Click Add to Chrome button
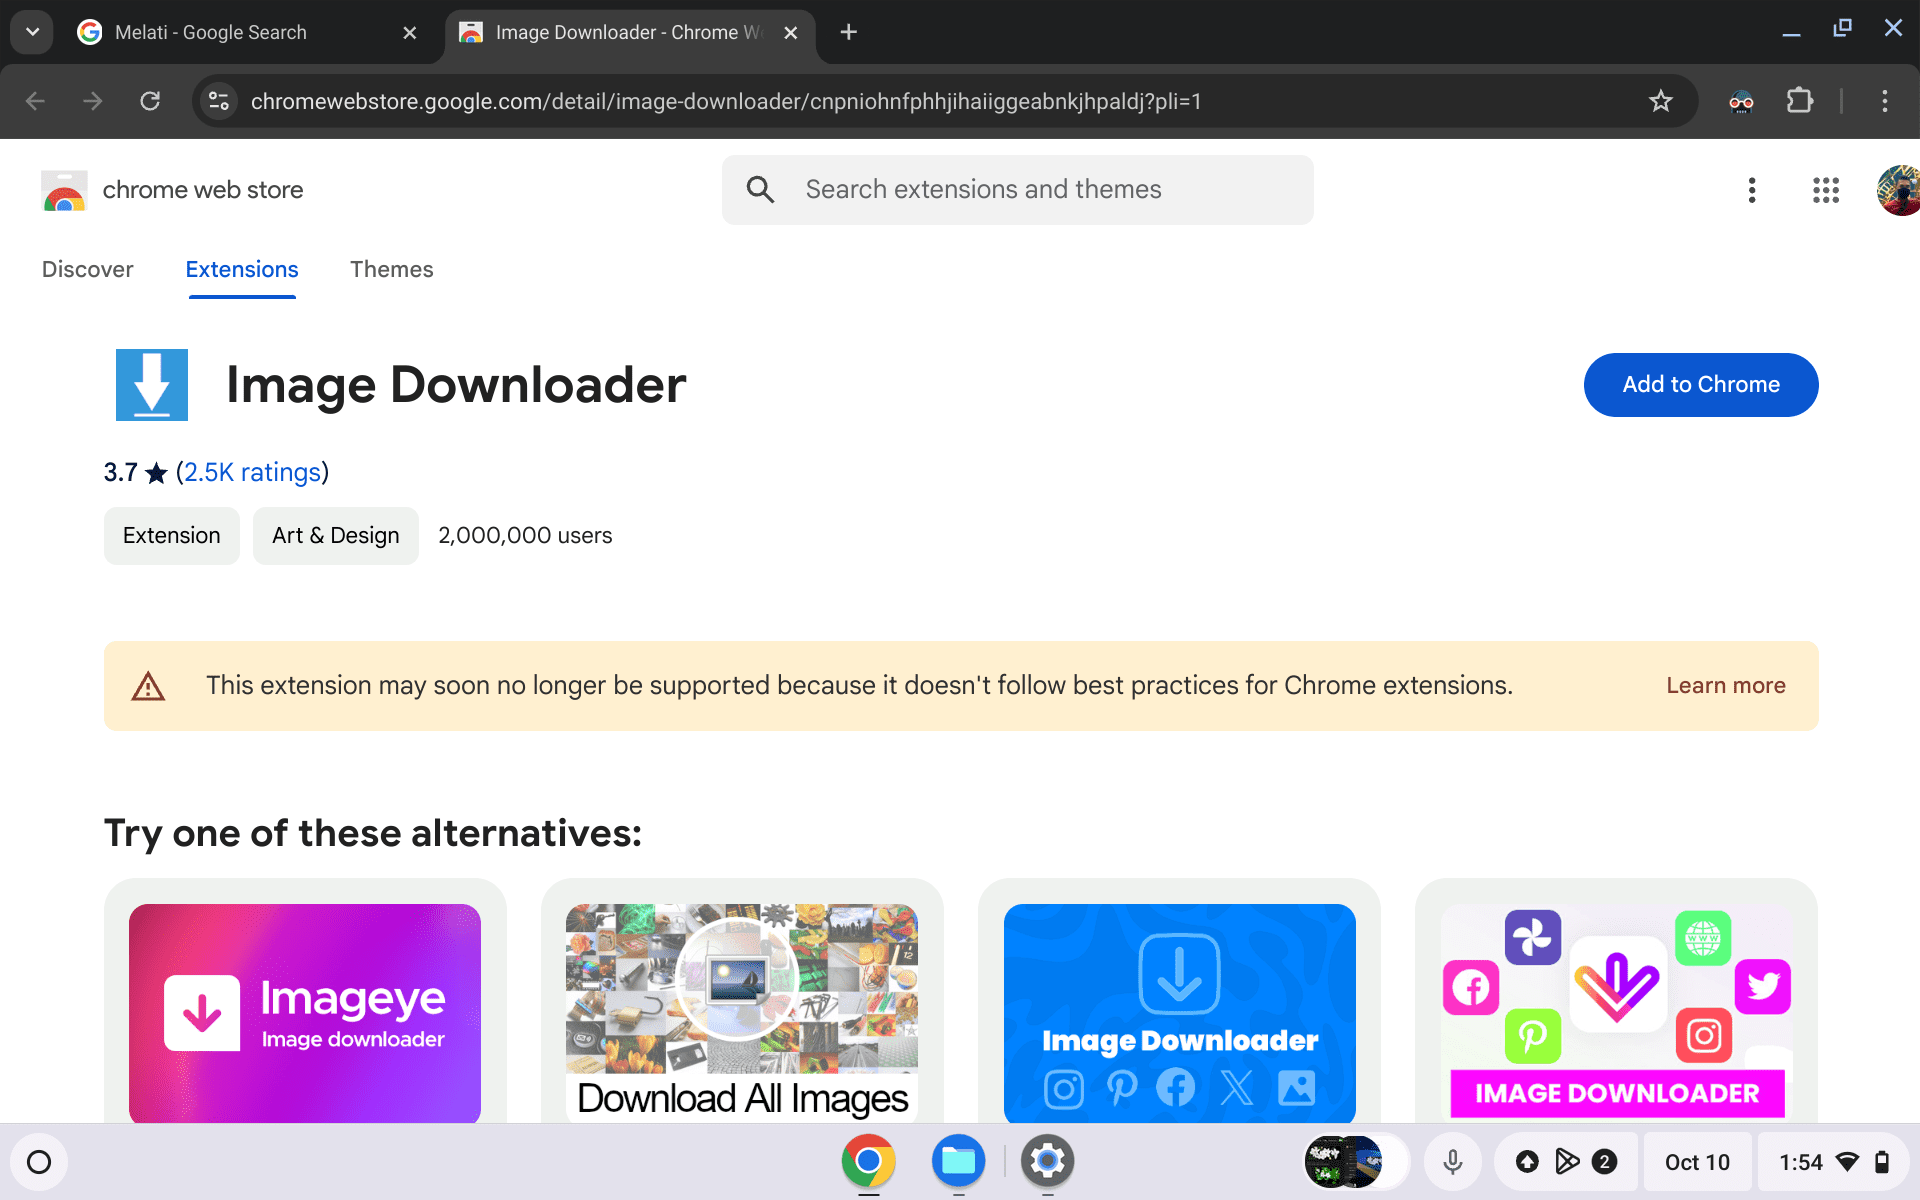 1701,385
